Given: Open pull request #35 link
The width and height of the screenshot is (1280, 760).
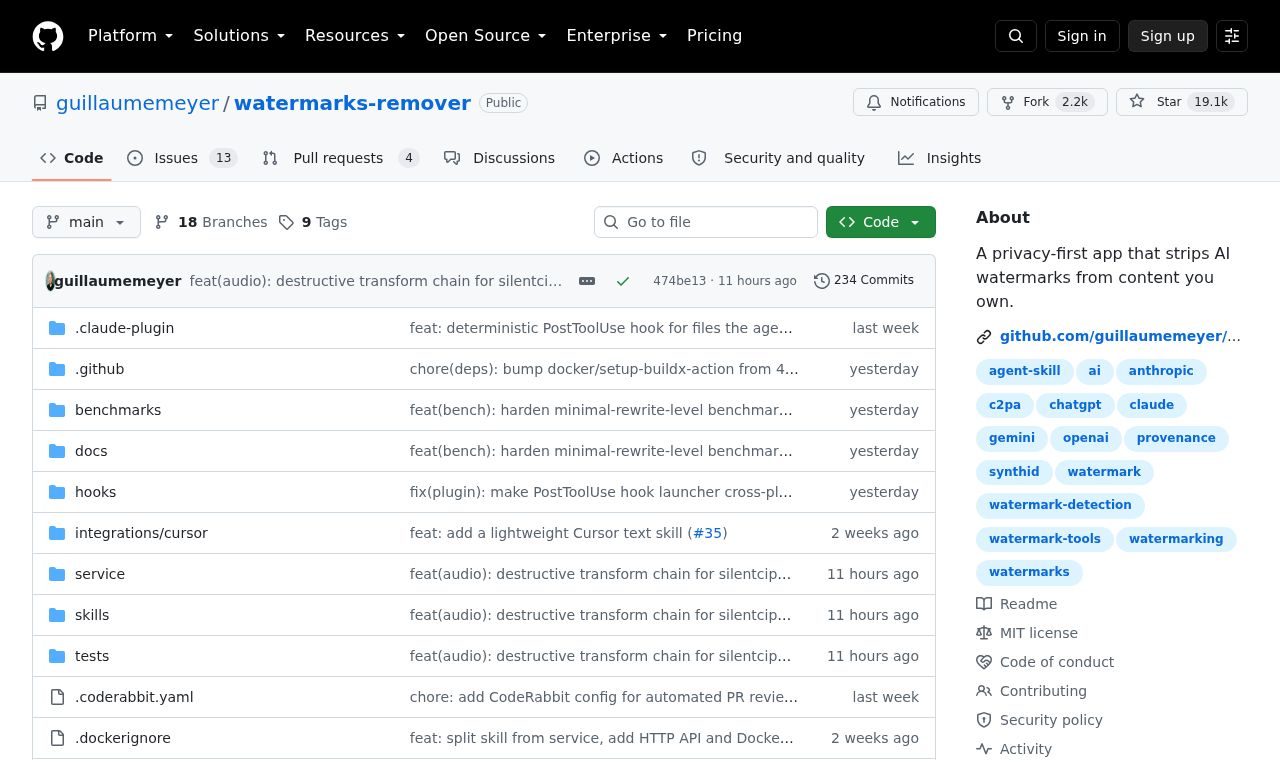Looking at the screenshot, I should (708, 533).
